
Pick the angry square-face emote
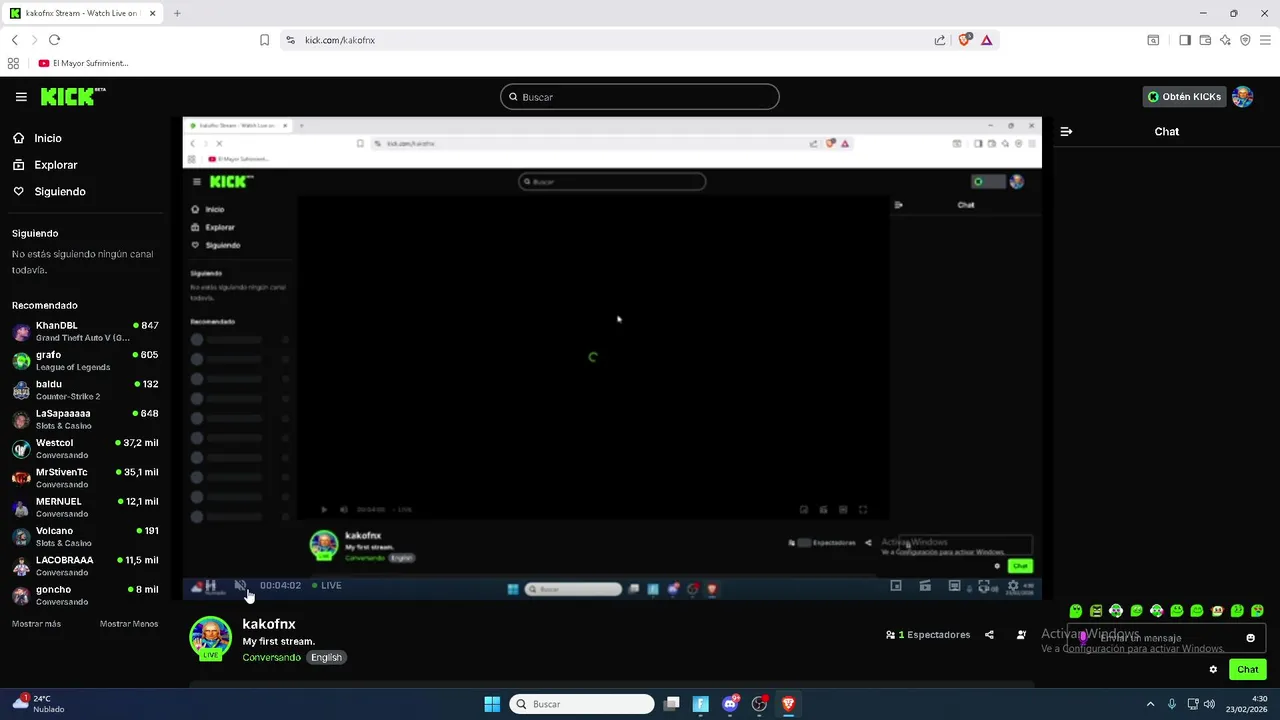[1096, 610]
